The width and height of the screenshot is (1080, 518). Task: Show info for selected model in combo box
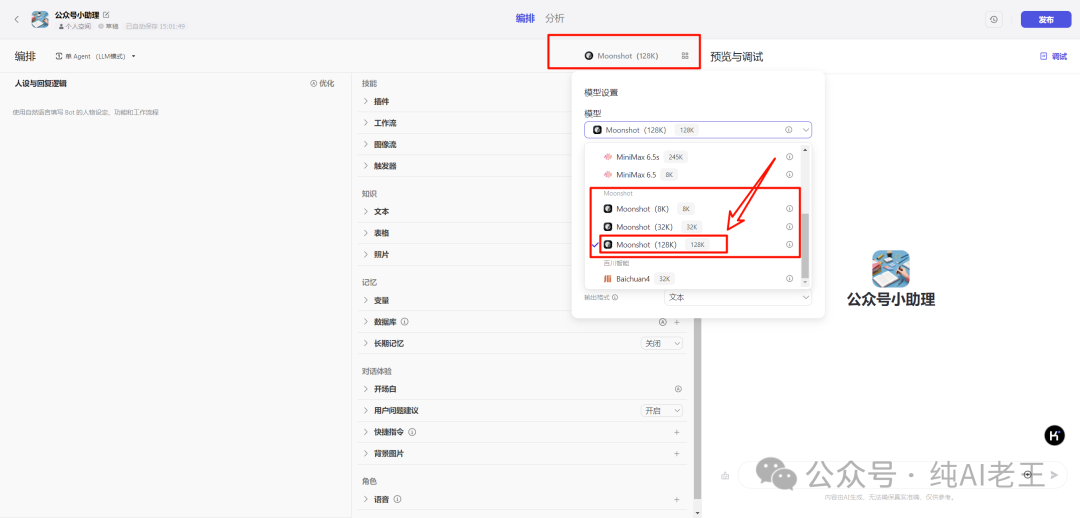[x=789, y=130]
